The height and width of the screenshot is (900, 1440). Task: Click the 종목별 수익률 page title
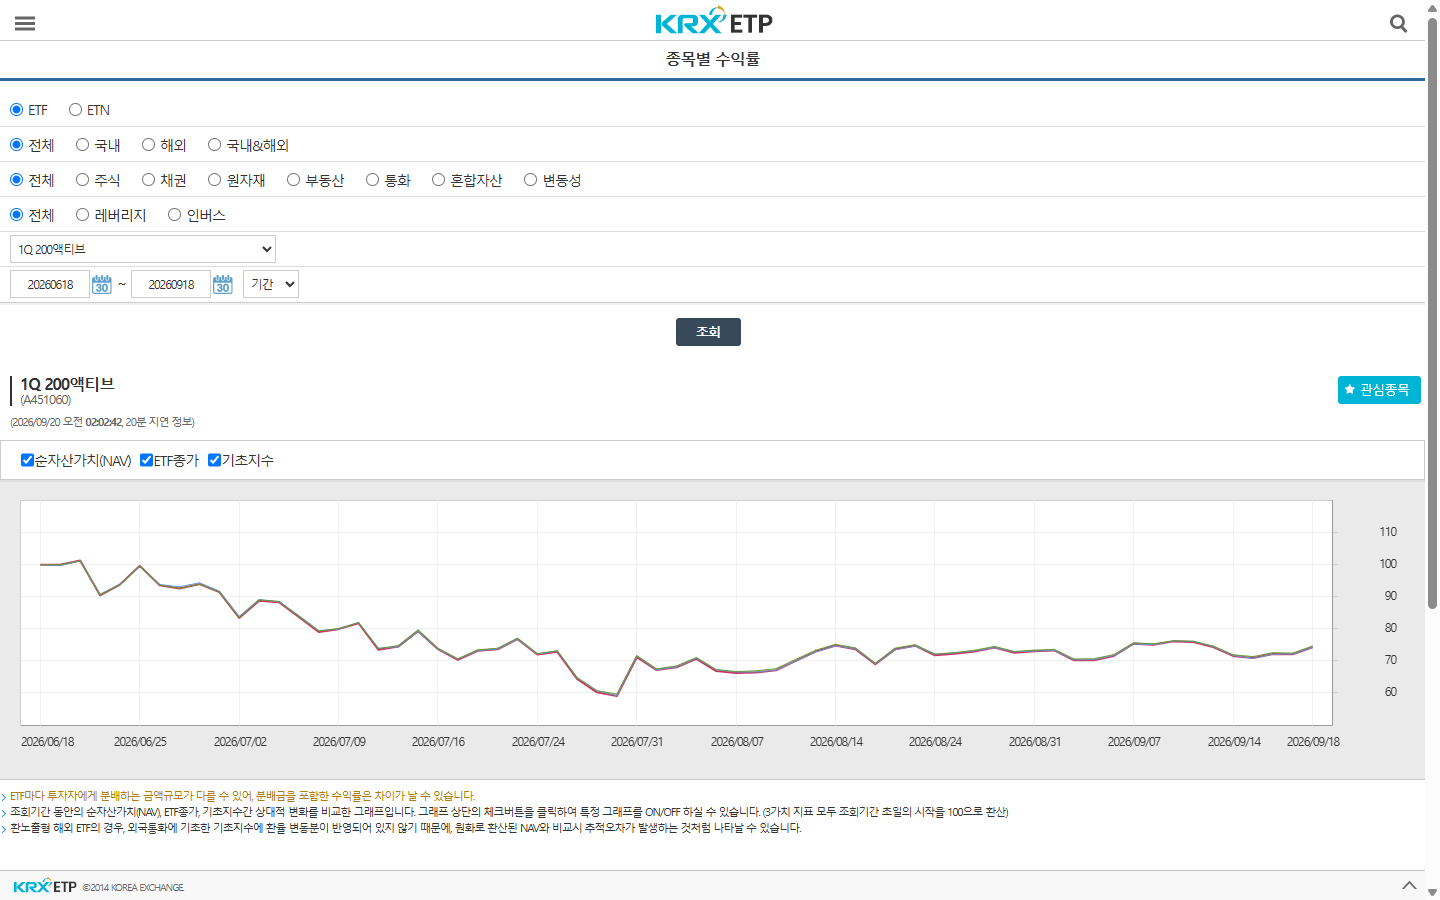coord(713,59)
